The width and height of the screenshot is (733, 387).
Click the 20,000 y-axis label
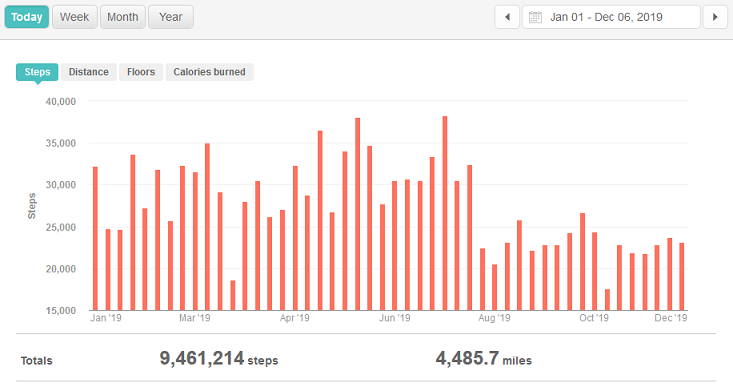[60, 269]
